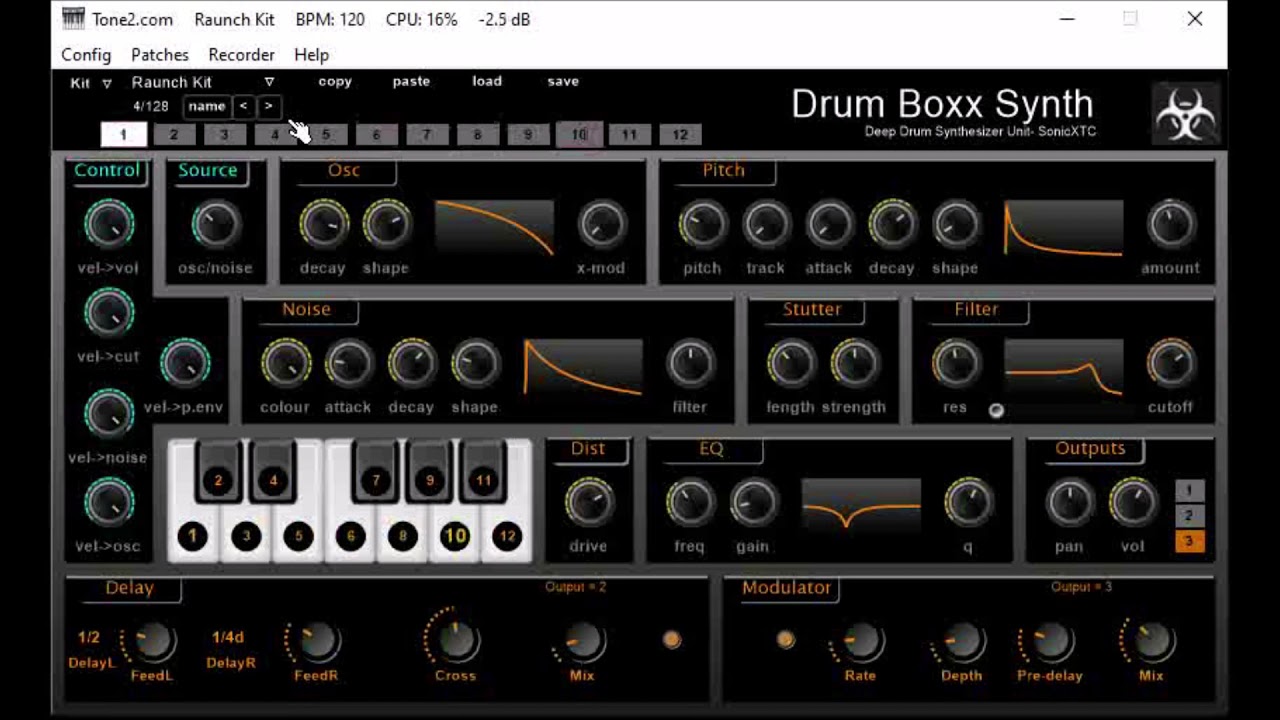Click the Osc decay knob
Viewport: 1280px width, 720px height.
click(x=323, y=224)
